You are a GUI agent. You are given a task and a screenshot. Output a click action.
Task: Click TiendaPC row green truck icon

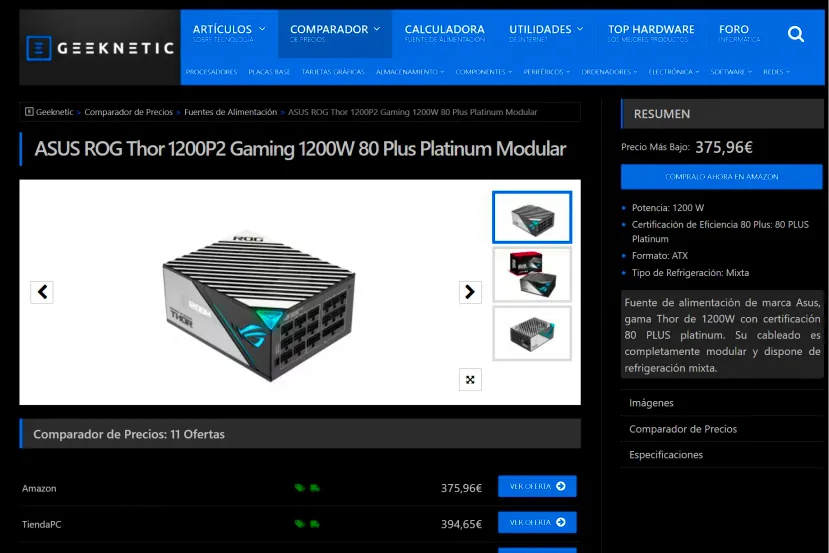(x=315, y=524)
